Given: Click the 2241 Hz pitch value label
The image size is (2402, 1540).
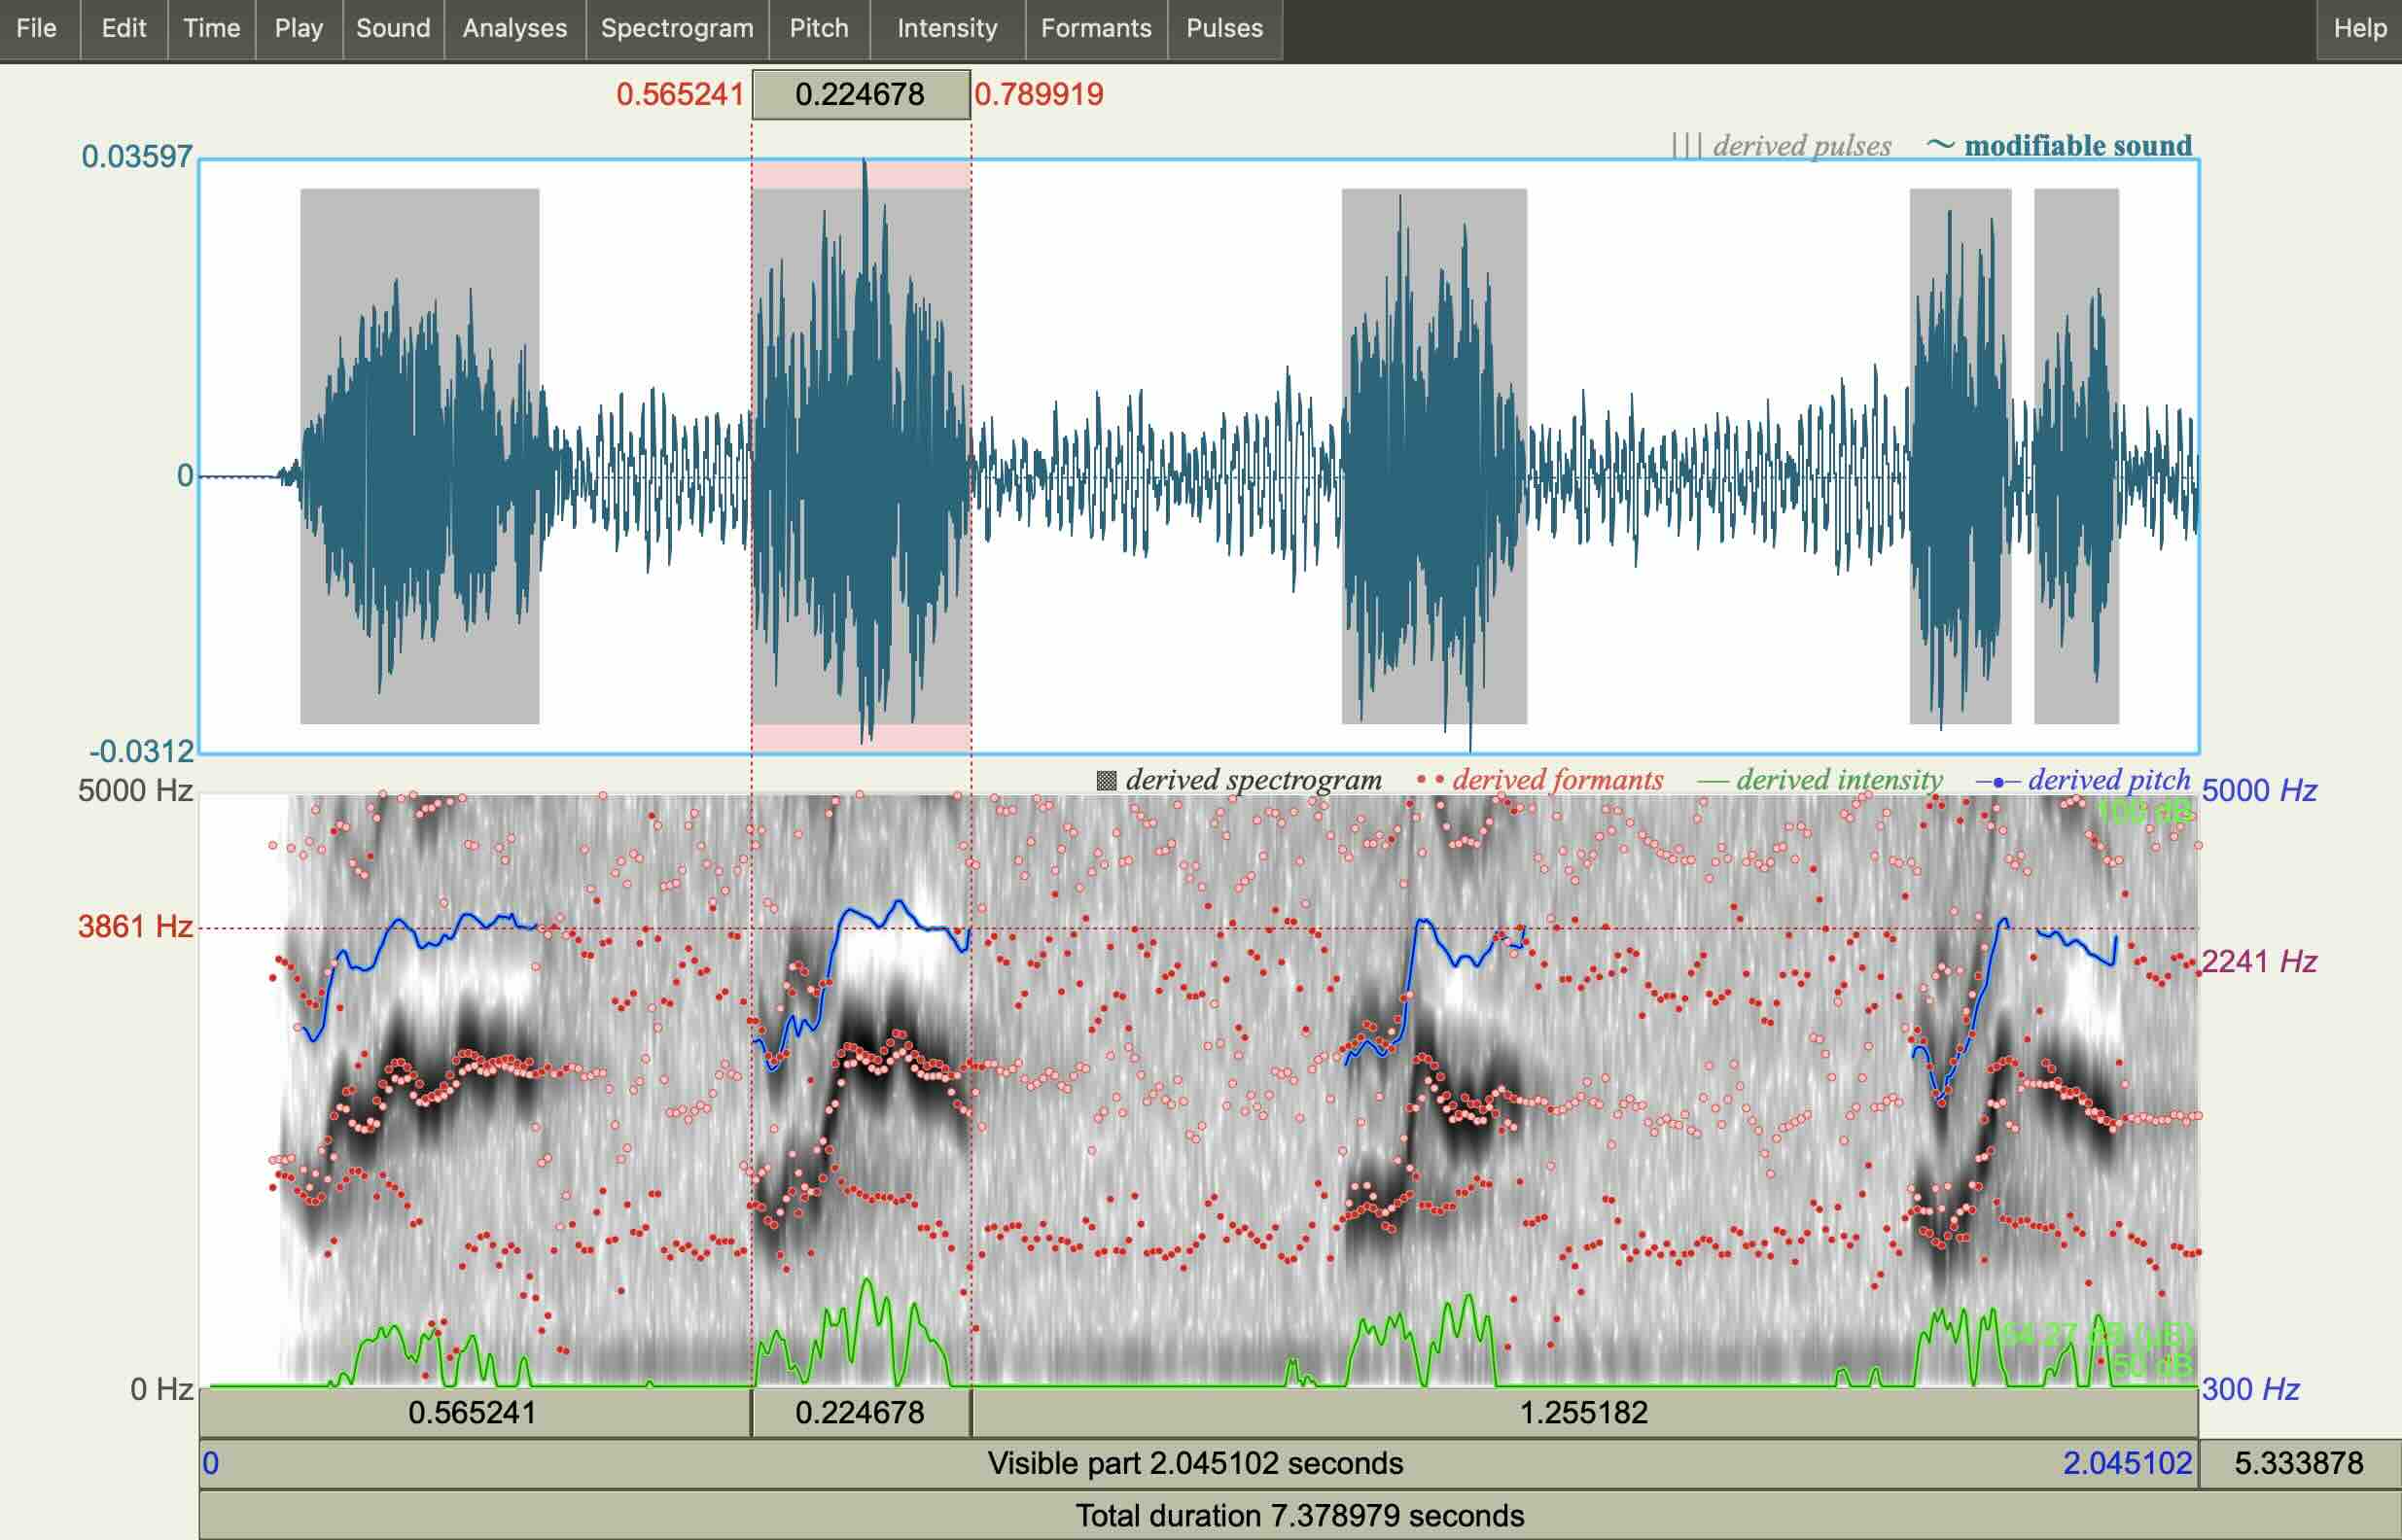Looking at the screenshot, I should point(2259,962).
